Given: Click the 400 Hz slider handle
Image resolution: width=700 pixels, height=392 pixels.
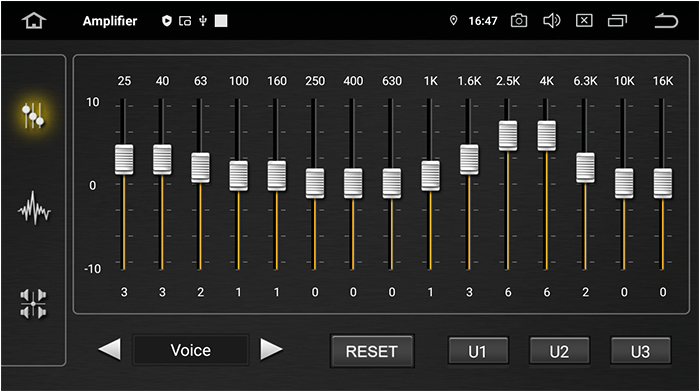Looking at the screenshot, I should click(x=353, y=183).
